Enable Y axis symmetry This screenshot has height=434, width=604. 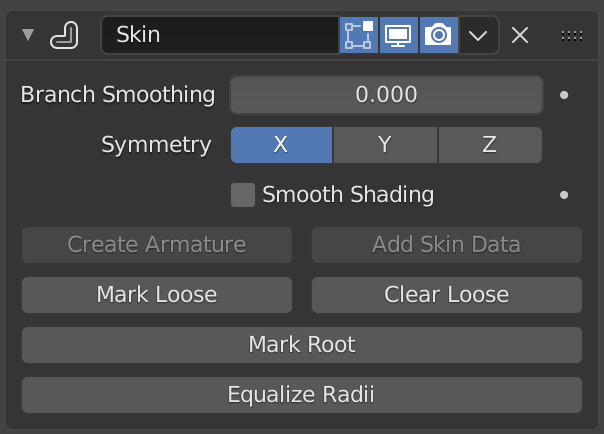[385, 144]
